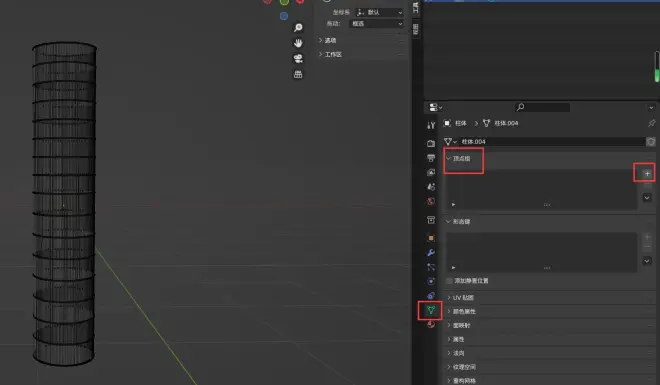The image size is (660, 385).
Task: Toggle camera view in the viewport
Action: (298, 58)
